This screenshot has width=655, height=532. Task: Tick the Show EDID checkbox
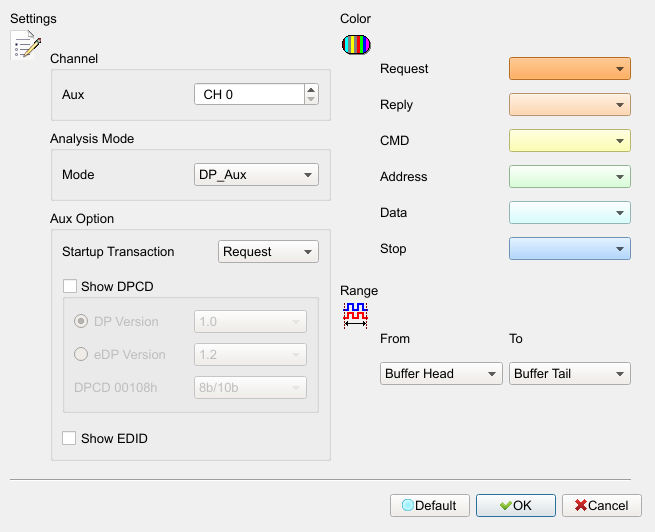click(x=69, y=438)
